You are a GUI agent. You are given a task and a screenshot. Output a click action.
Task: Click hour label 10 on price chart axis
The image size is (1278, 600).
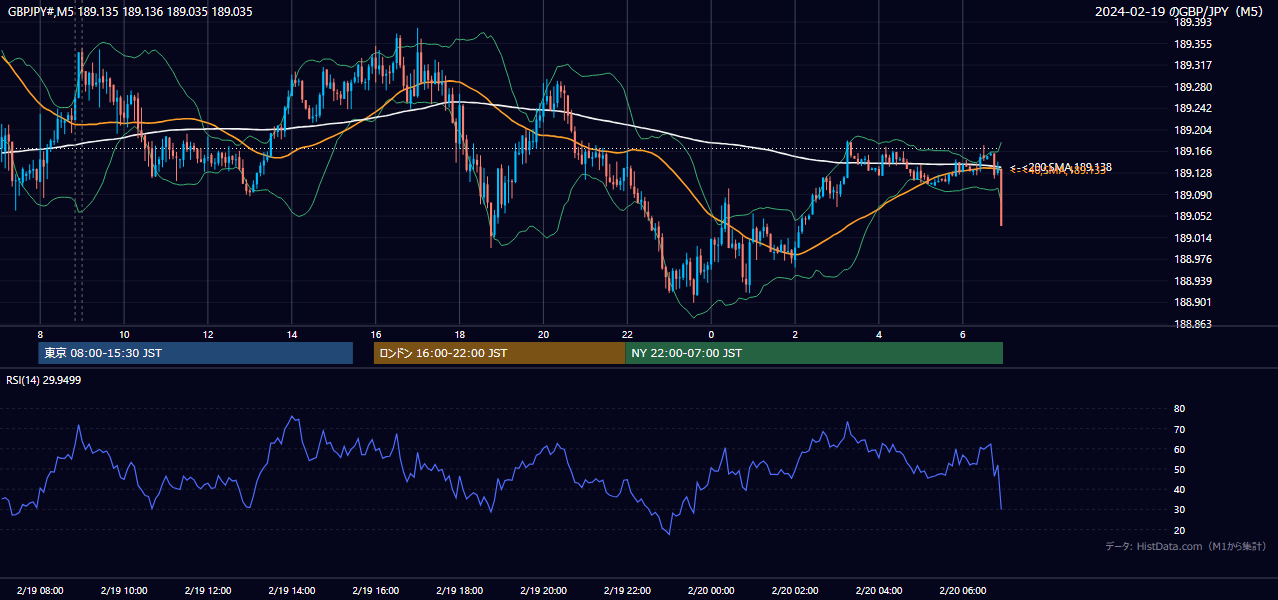(x=124, y=334)
